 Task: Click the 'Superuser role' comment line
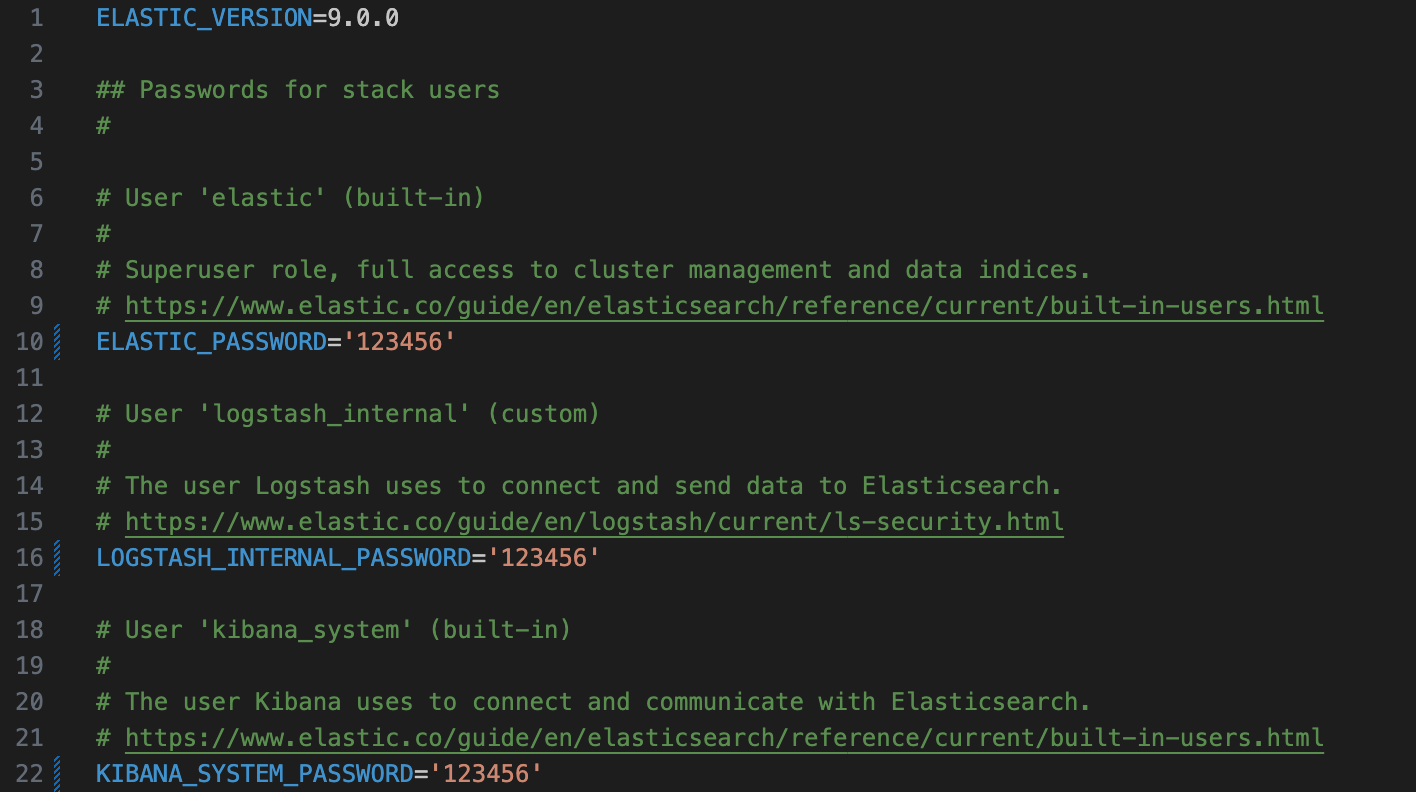tap(593, 270)
